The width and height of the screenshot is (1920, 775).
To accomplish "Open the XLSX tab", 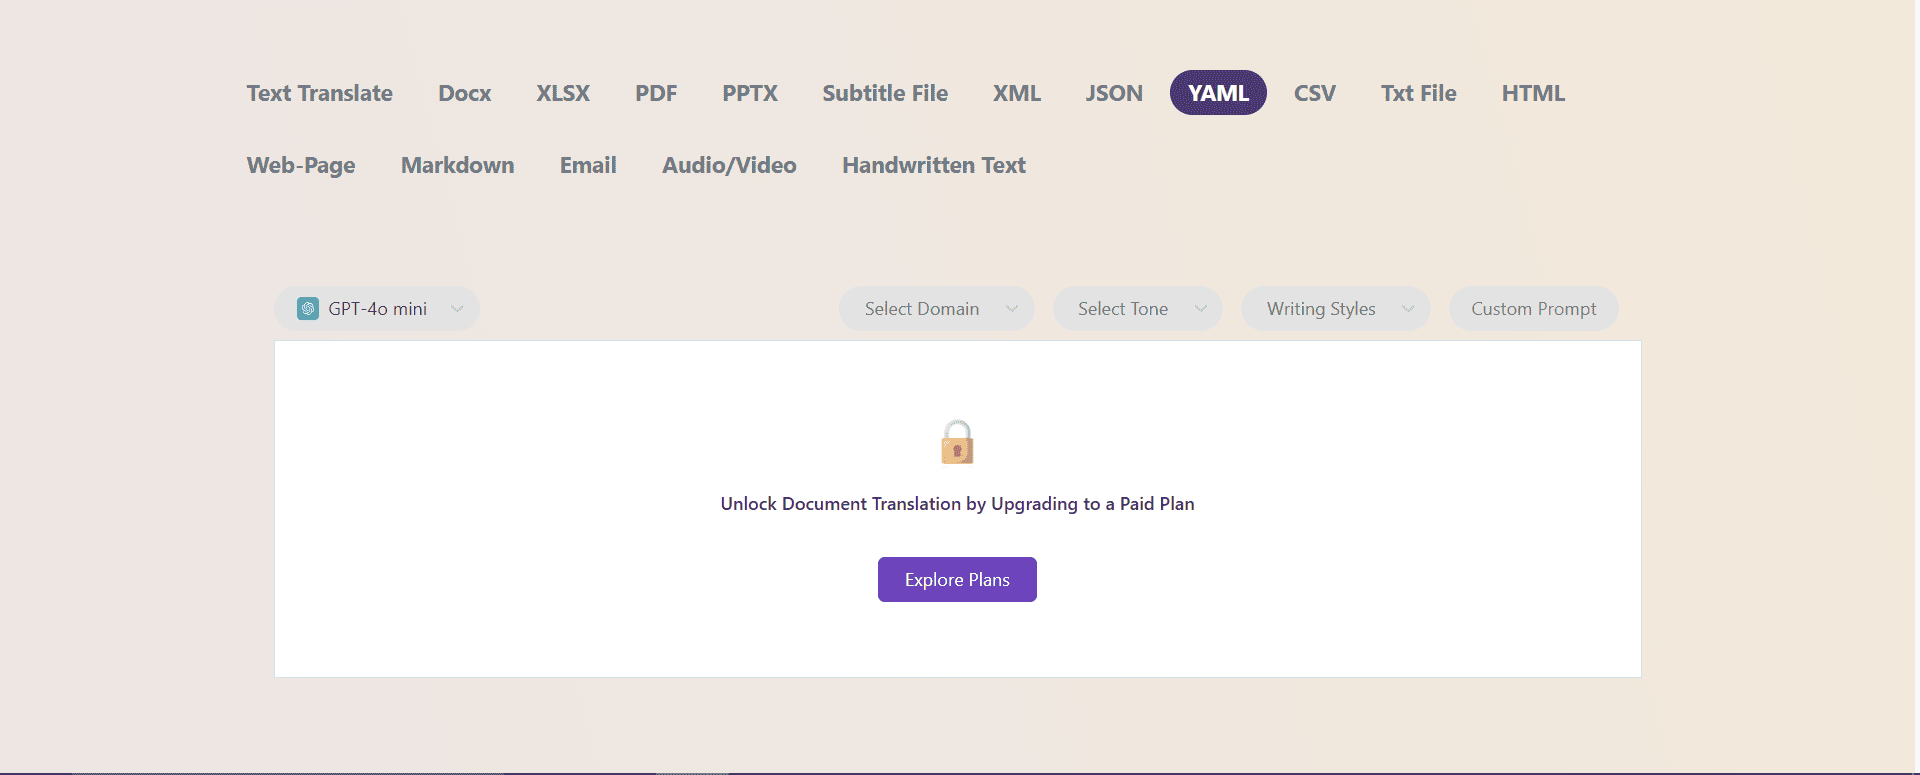I will (x=563, y=93).
